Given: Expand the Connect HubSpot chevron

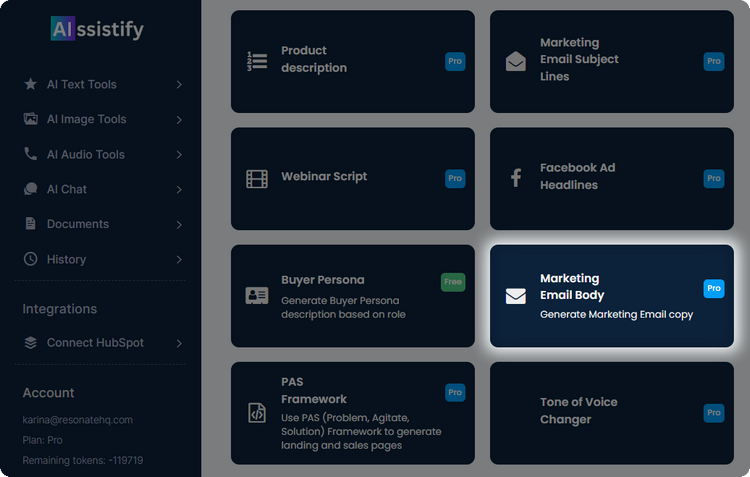Looking at the screenshot, I should pos(179,343).
